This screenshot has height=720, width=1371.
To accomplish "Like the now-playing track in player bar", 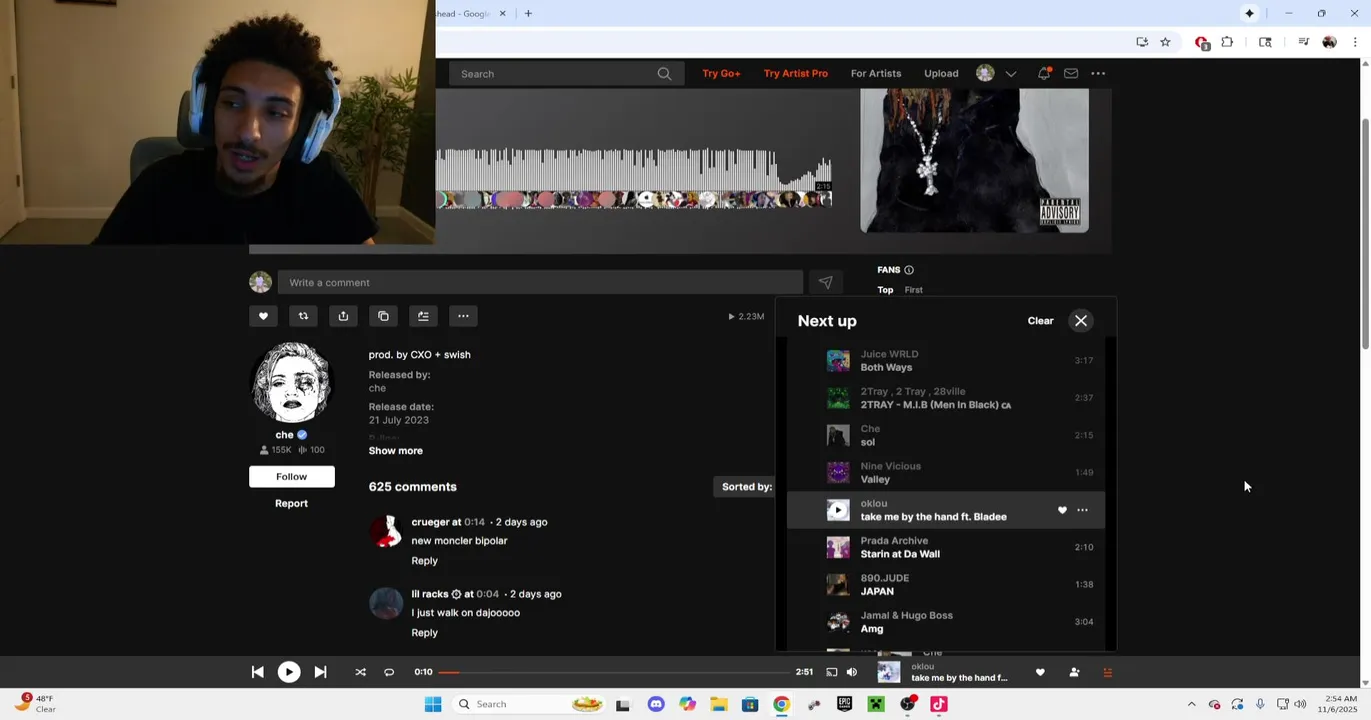I will tap(1040, 672).
